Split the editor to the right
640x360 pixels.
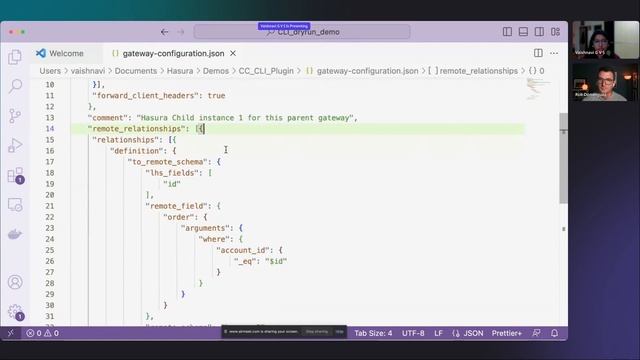tap(538, 53)
